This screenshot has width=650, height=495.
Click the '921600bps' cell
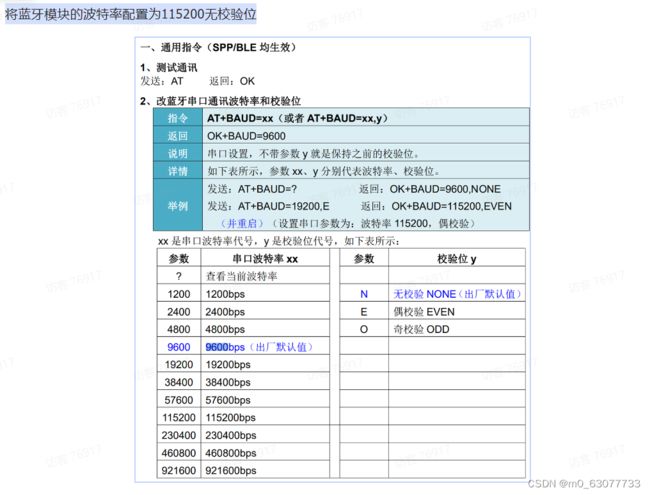[265, 470]
